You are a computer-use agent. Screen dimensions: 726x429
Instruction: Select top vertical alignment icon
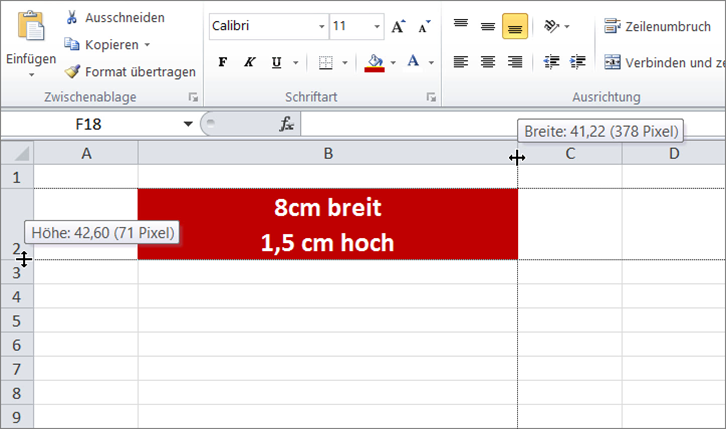(461, 26)
